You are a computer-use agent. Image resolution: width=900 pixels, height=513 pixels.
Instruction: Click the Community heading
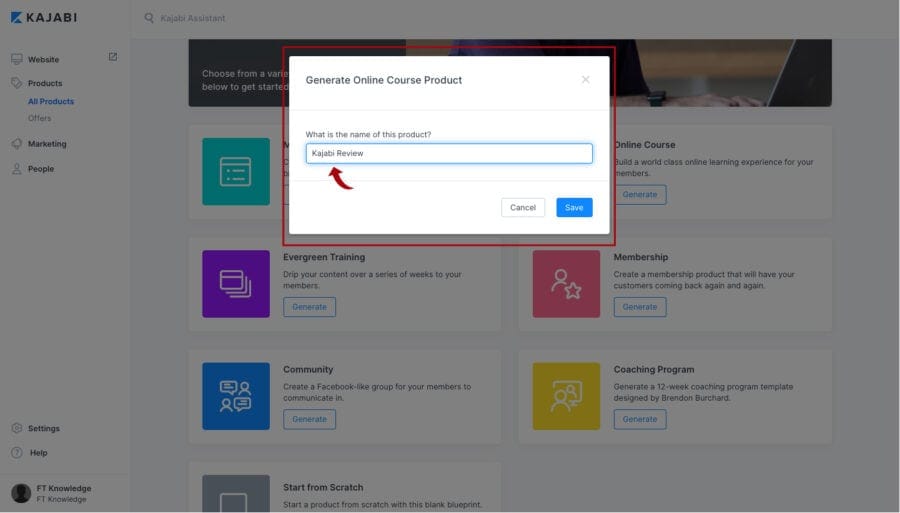308,370
